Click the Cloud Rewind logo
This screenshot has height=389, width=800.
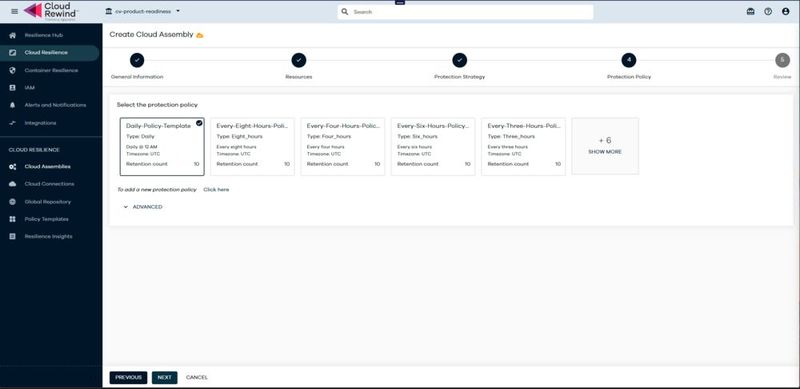point(51,11)
